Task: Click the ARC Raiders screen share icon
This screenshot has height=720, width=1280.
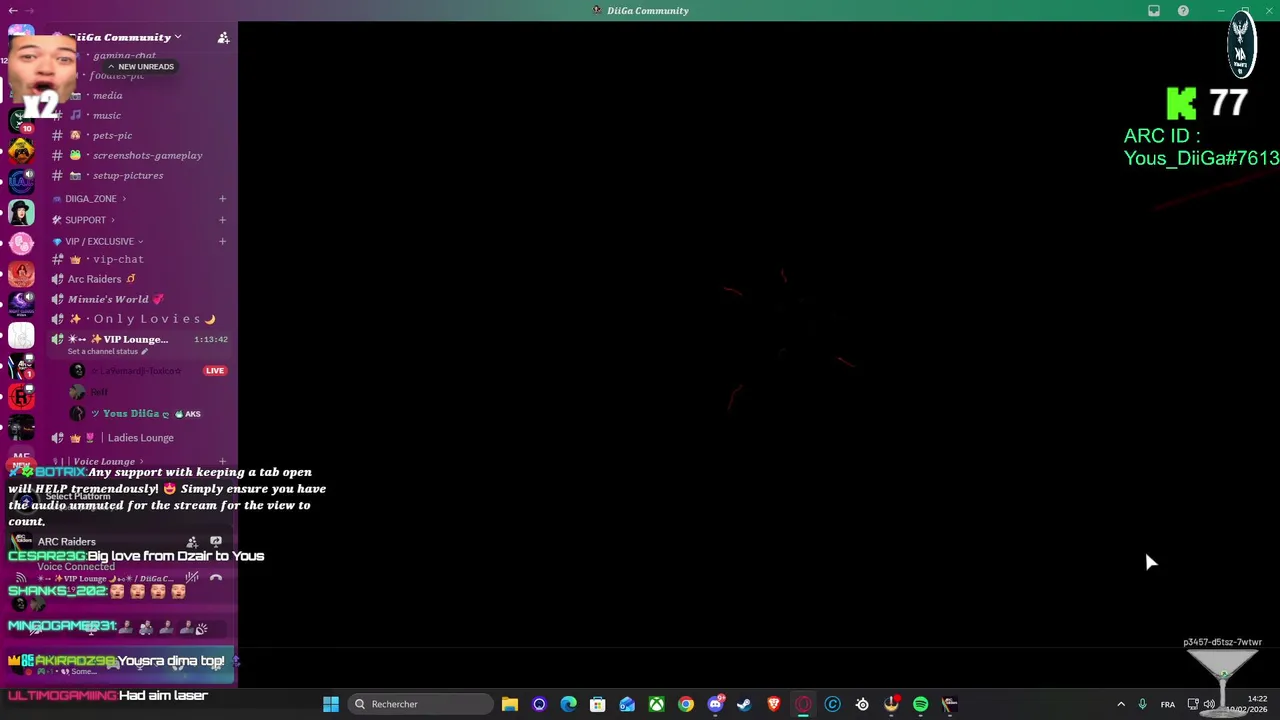Action: pyautogui.click(x=216, y=541)
